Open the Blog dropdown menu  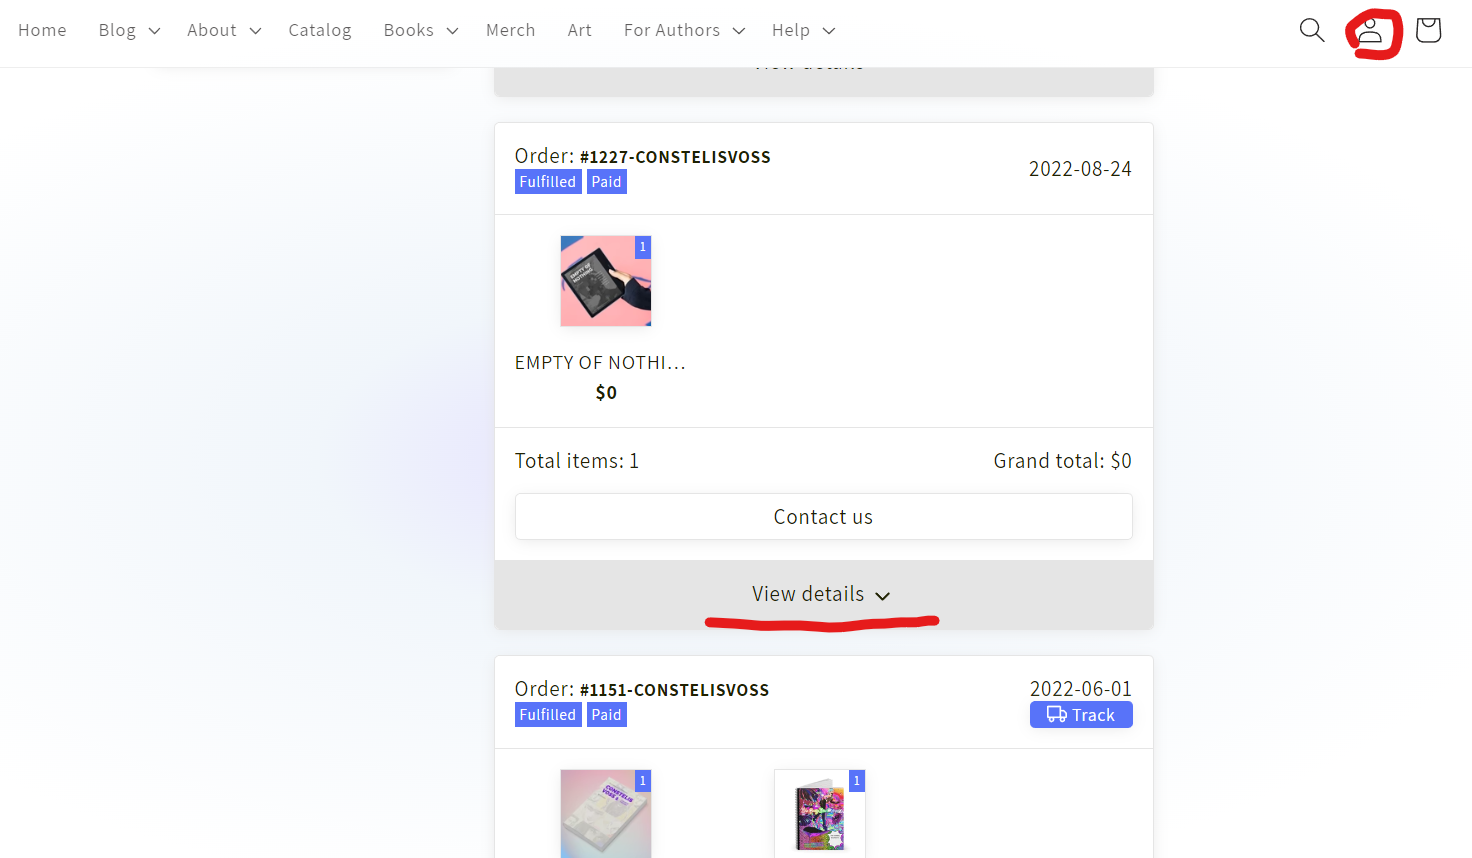click(x=129, y=30)
